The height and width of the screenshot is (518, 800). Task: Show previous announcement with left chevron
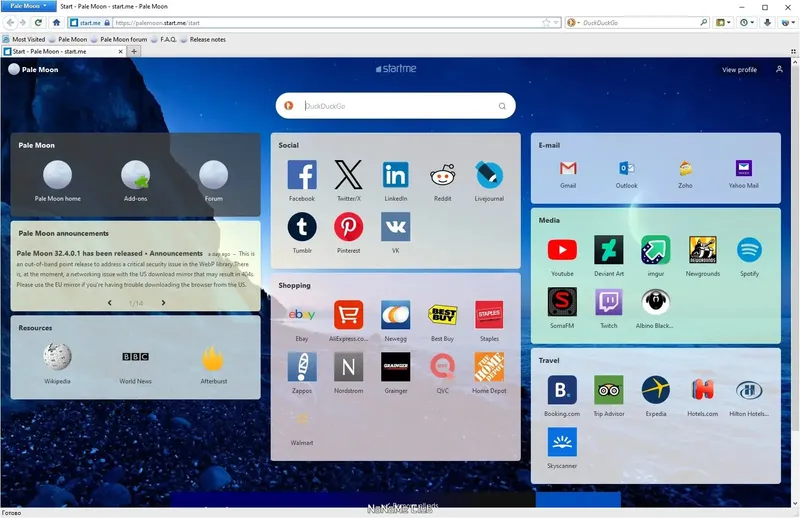pyautogui.click(x=109, y=303)
